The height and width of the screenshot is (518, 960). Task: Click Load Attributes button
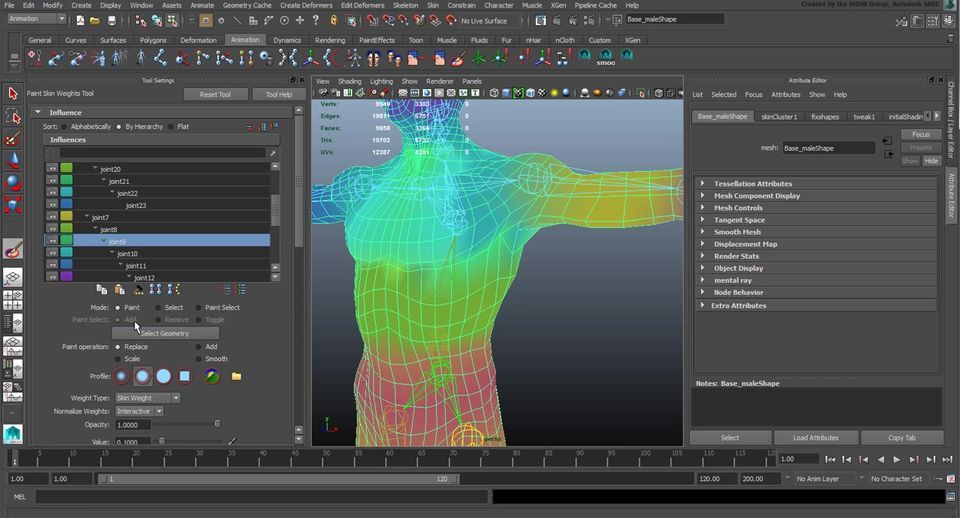(816, 438)
